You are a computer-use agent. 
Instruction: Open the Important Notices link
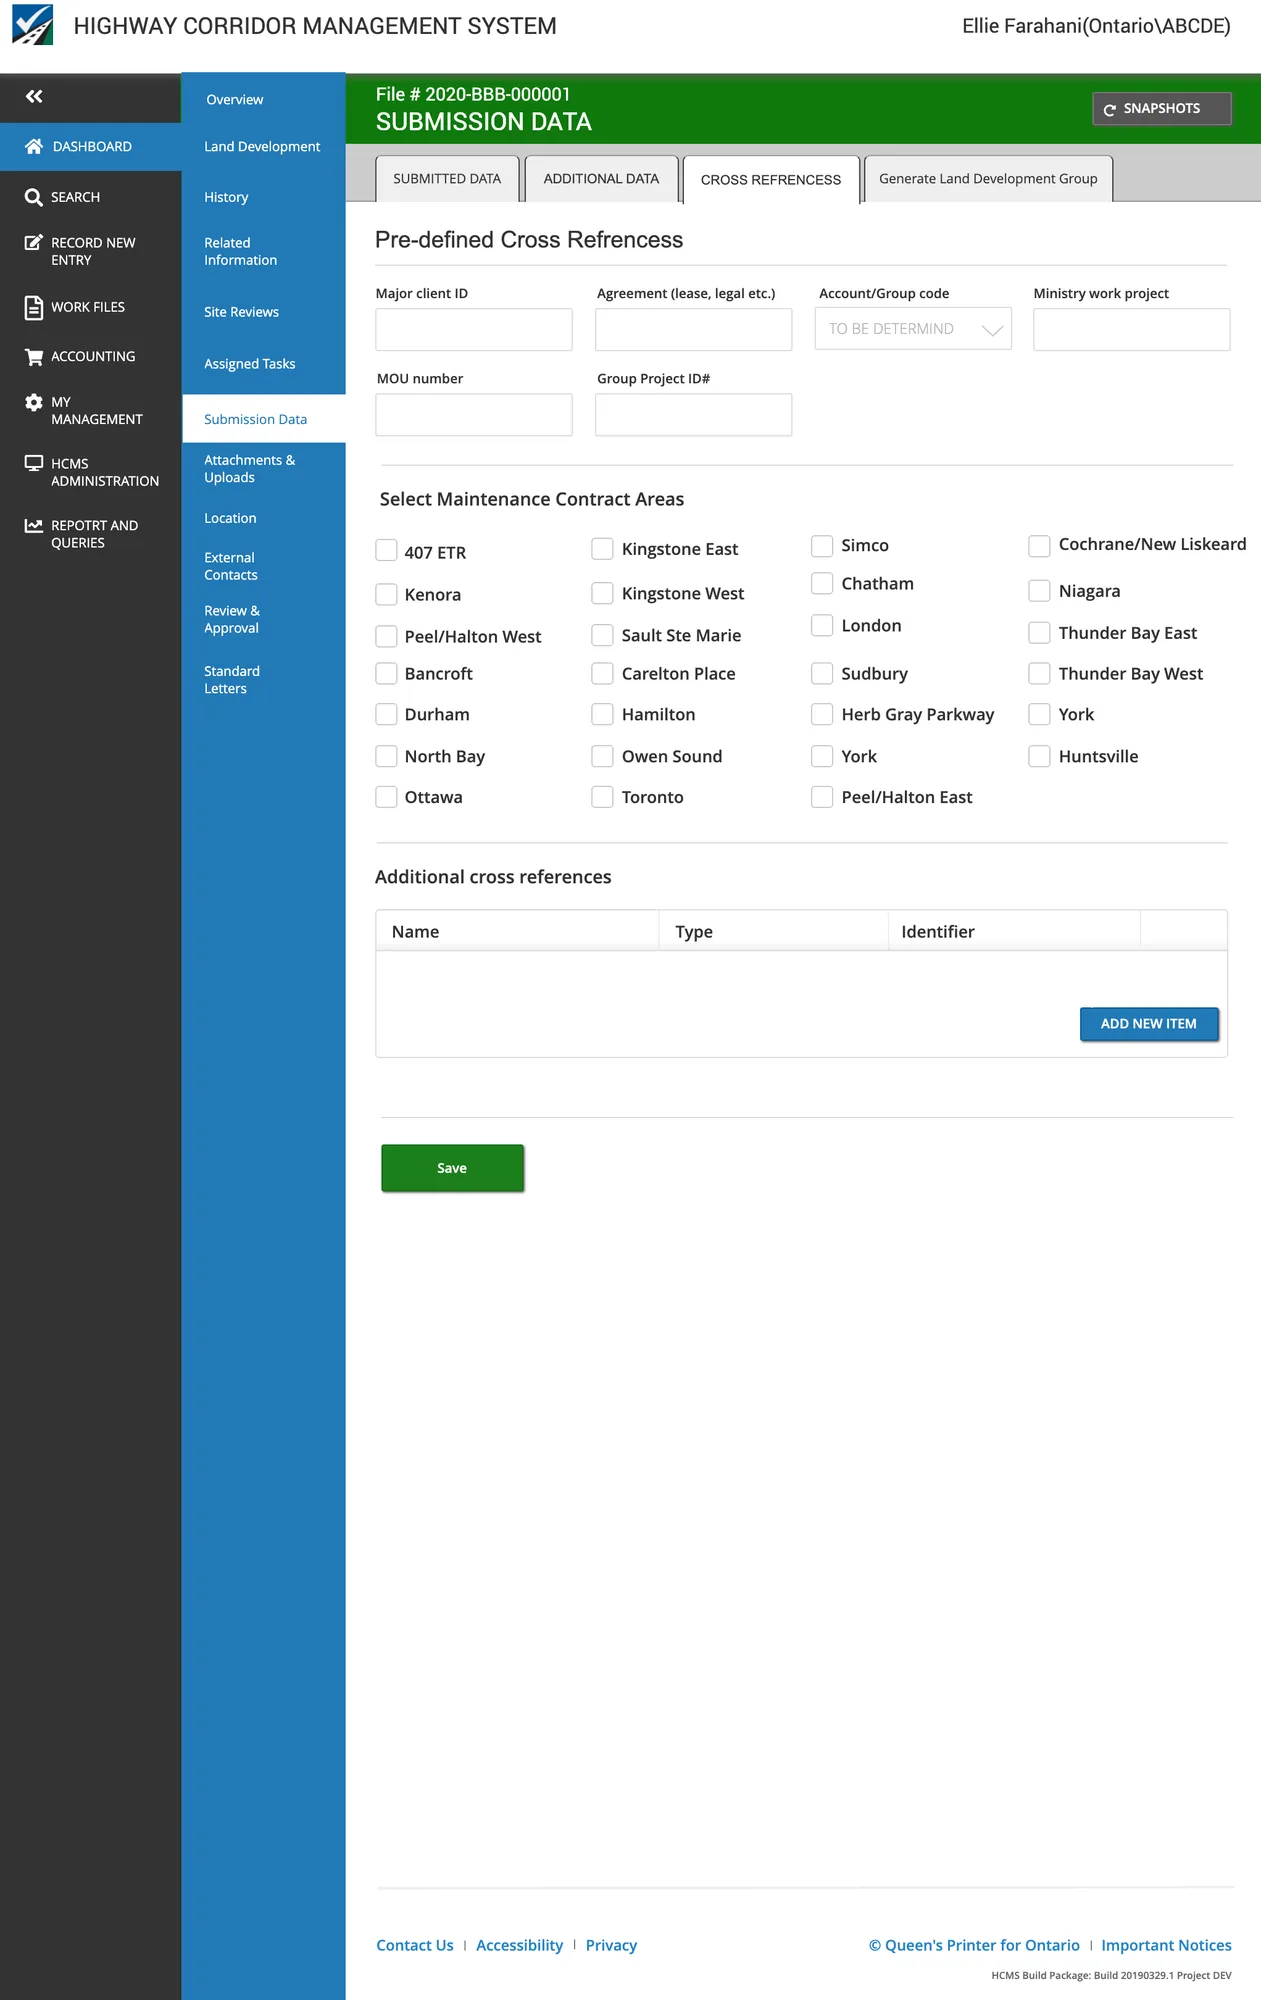click(1166, 1945)
